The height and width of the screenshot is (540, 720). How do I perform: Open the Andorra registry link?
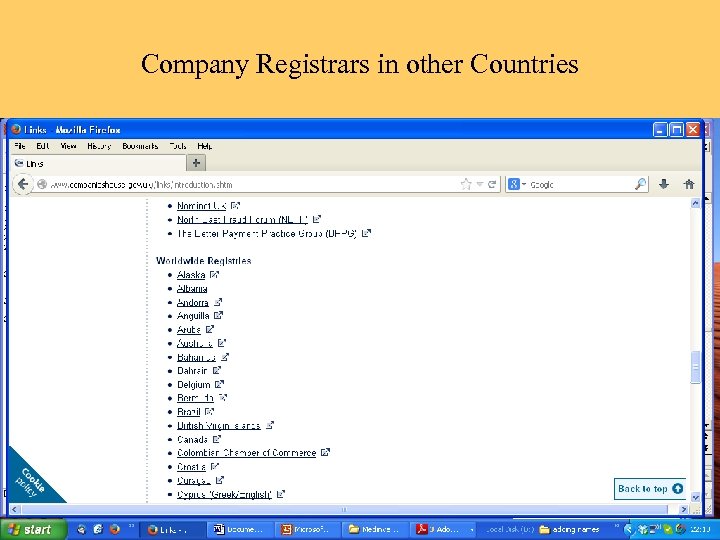(x=193, y=302)
